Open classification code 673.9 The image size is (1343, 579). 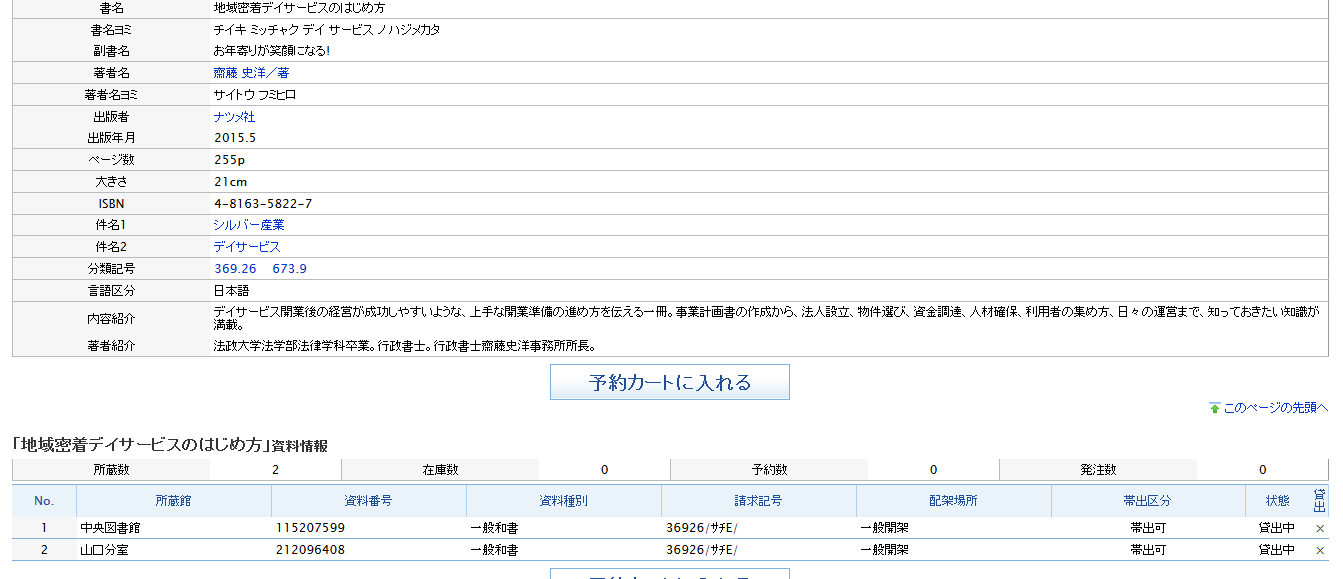click(290, 269)
